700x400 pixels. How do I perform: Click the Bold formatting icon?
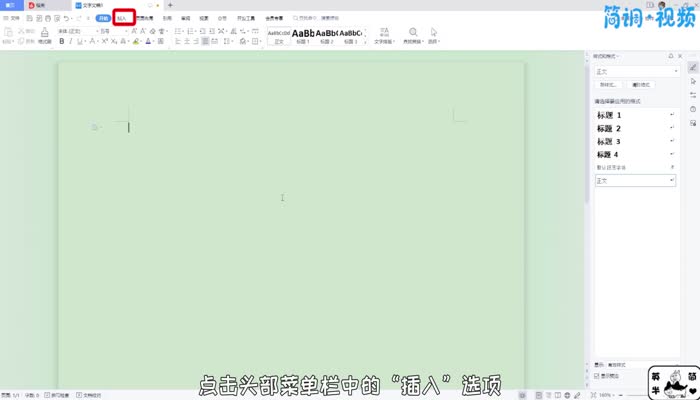point(61,42)
